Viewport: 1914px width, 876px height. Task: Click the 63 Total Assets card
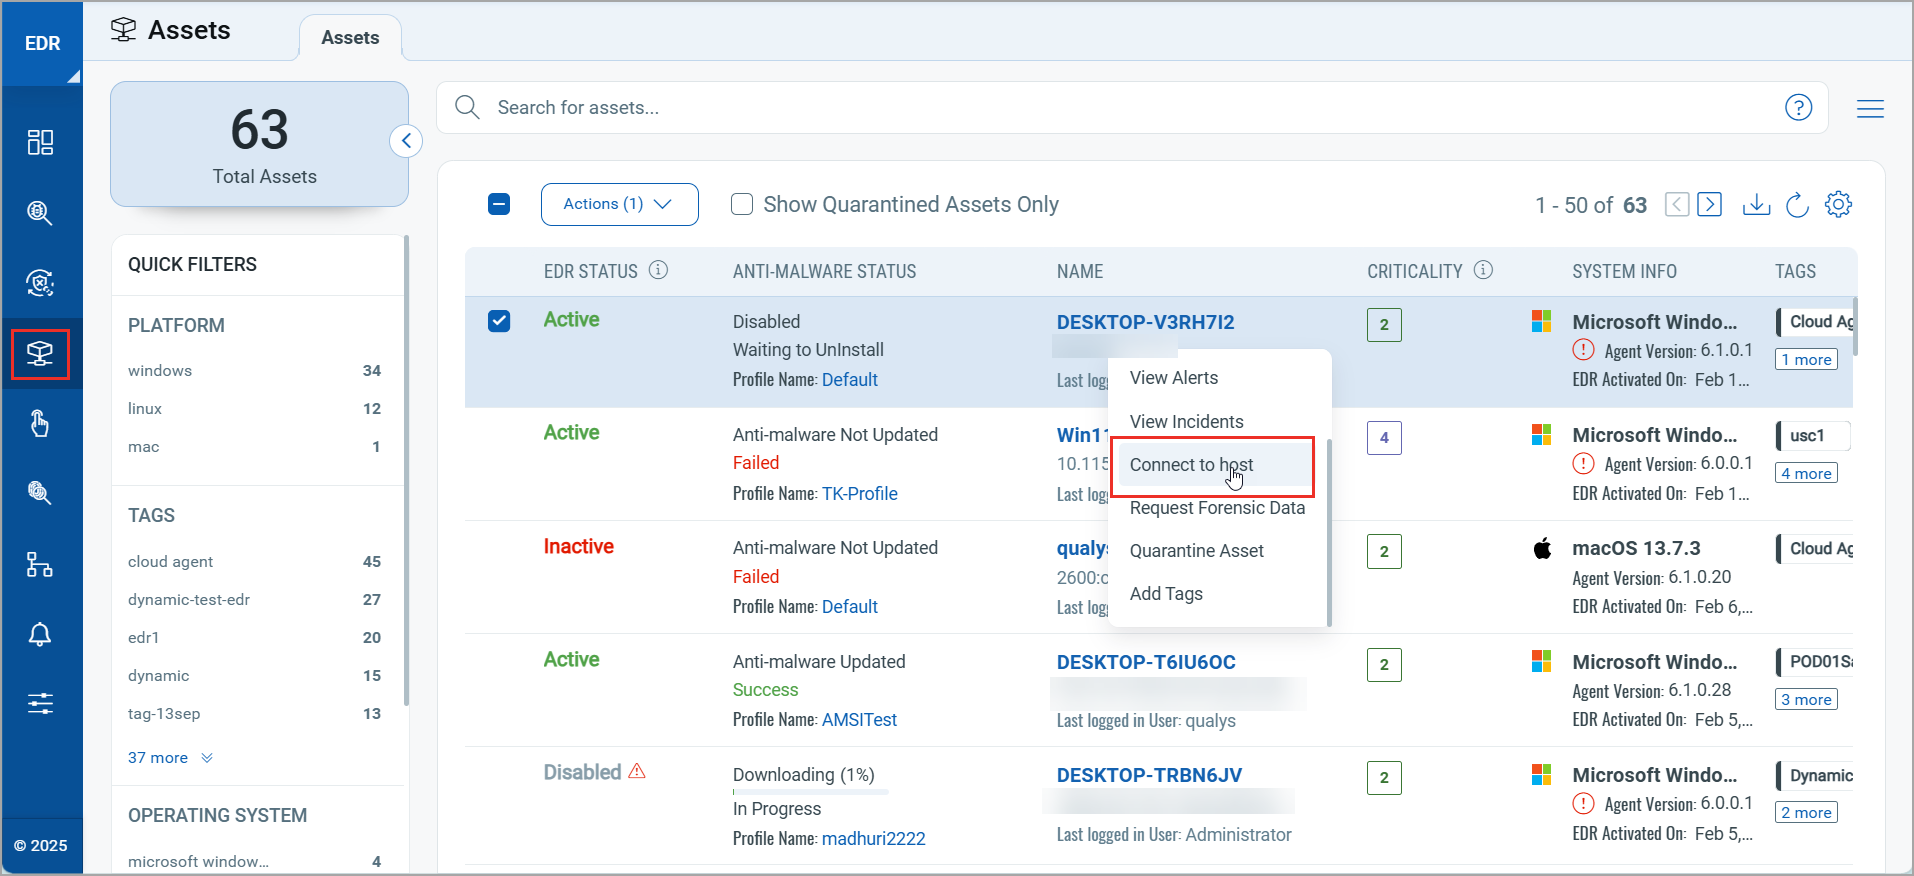pyautogui.click(x=259, y=144)
